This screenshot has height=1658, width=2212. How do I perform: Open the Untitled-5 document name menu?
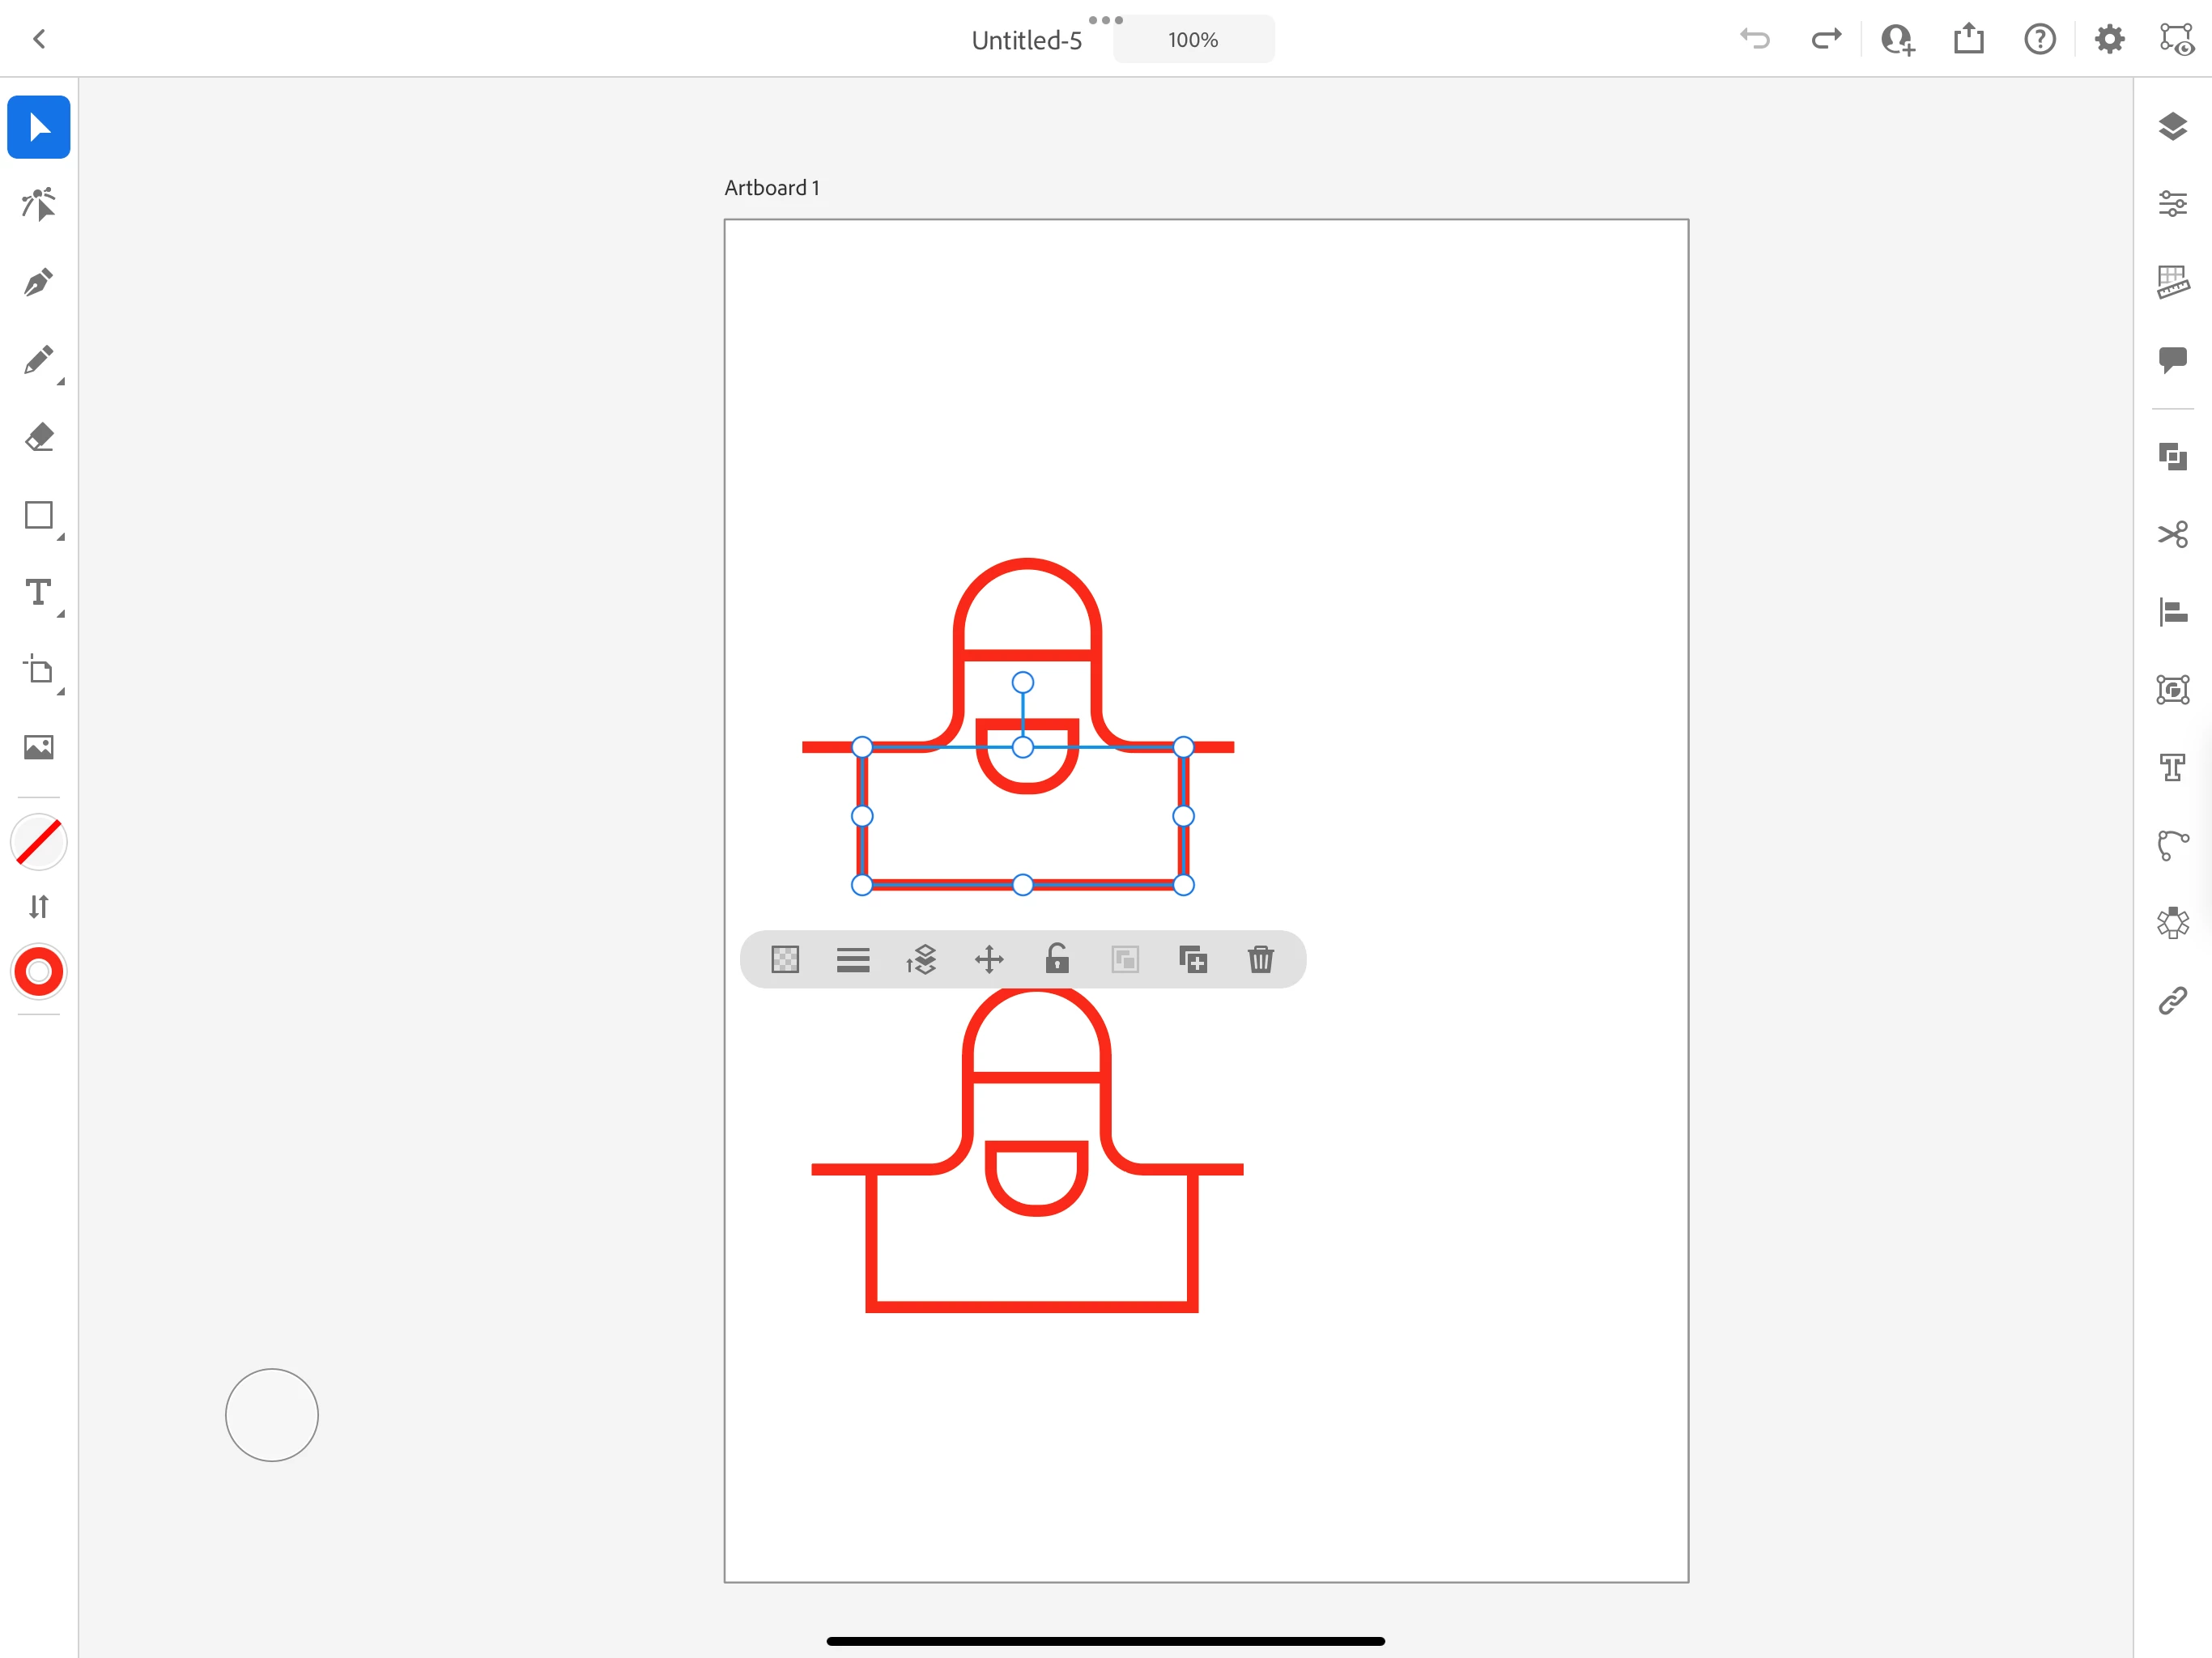pos(1027,40)
